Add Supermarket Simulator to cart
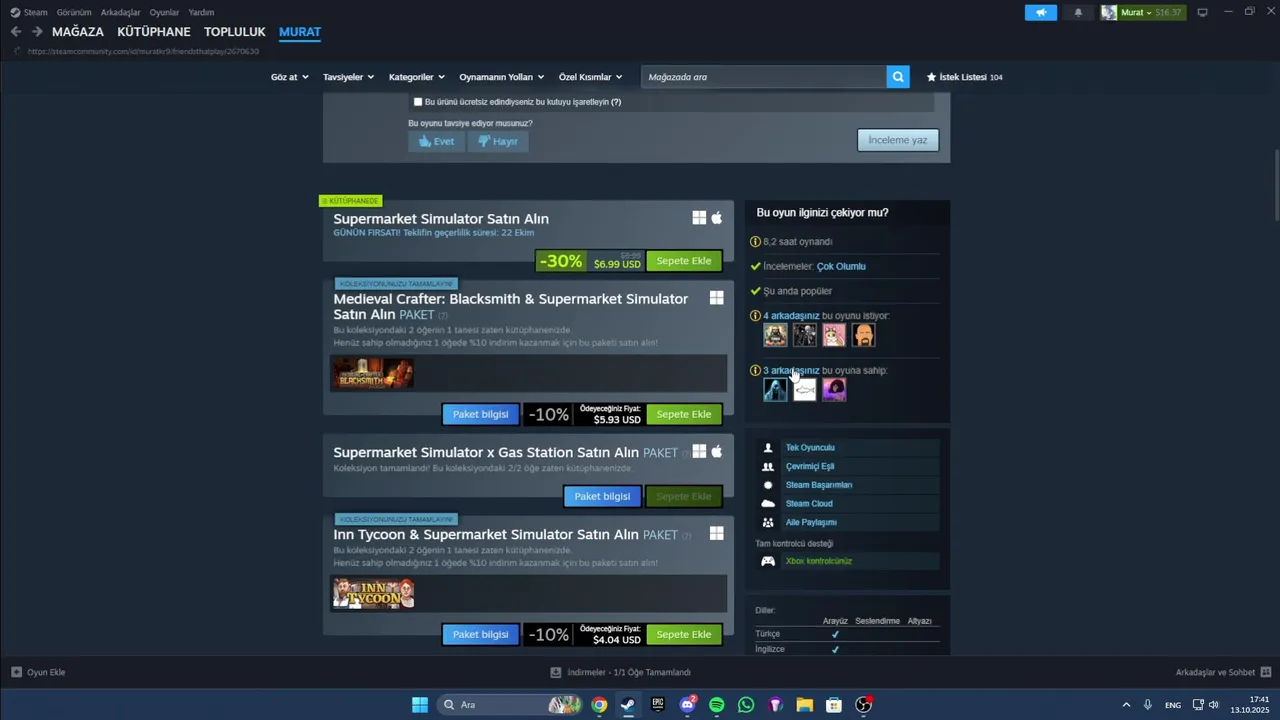1280x720 pixels. [x=684, y=261]
